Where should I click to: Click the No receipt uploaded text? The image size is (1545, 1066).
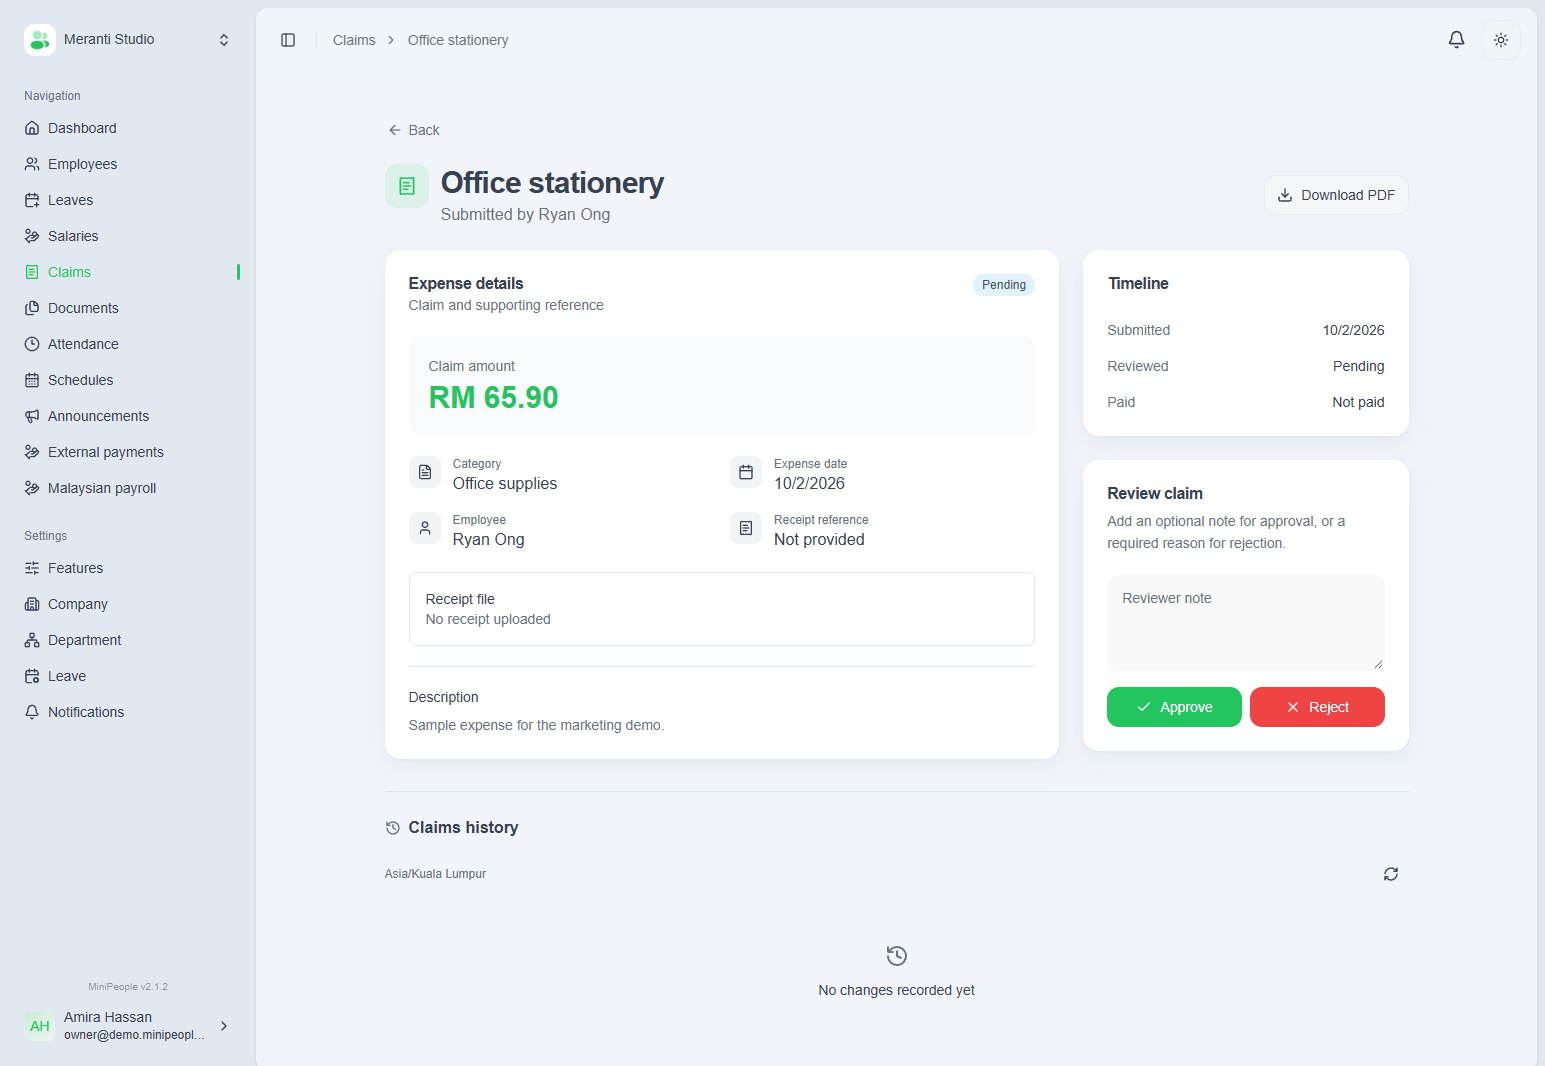488,620
